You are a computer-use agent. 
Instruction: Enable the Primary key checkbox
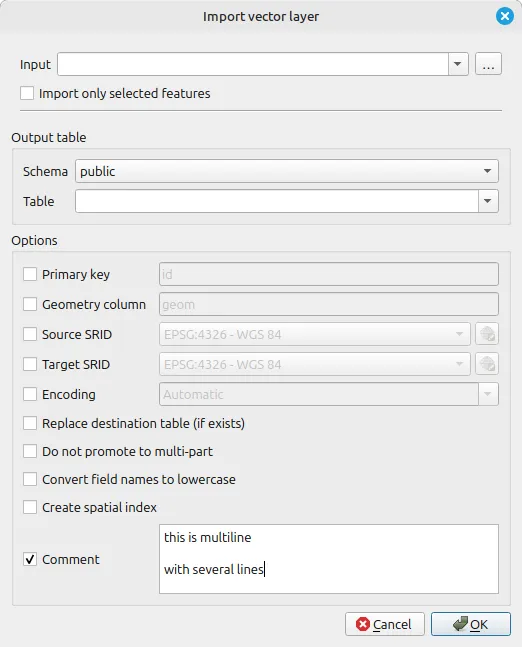point(30,274)
